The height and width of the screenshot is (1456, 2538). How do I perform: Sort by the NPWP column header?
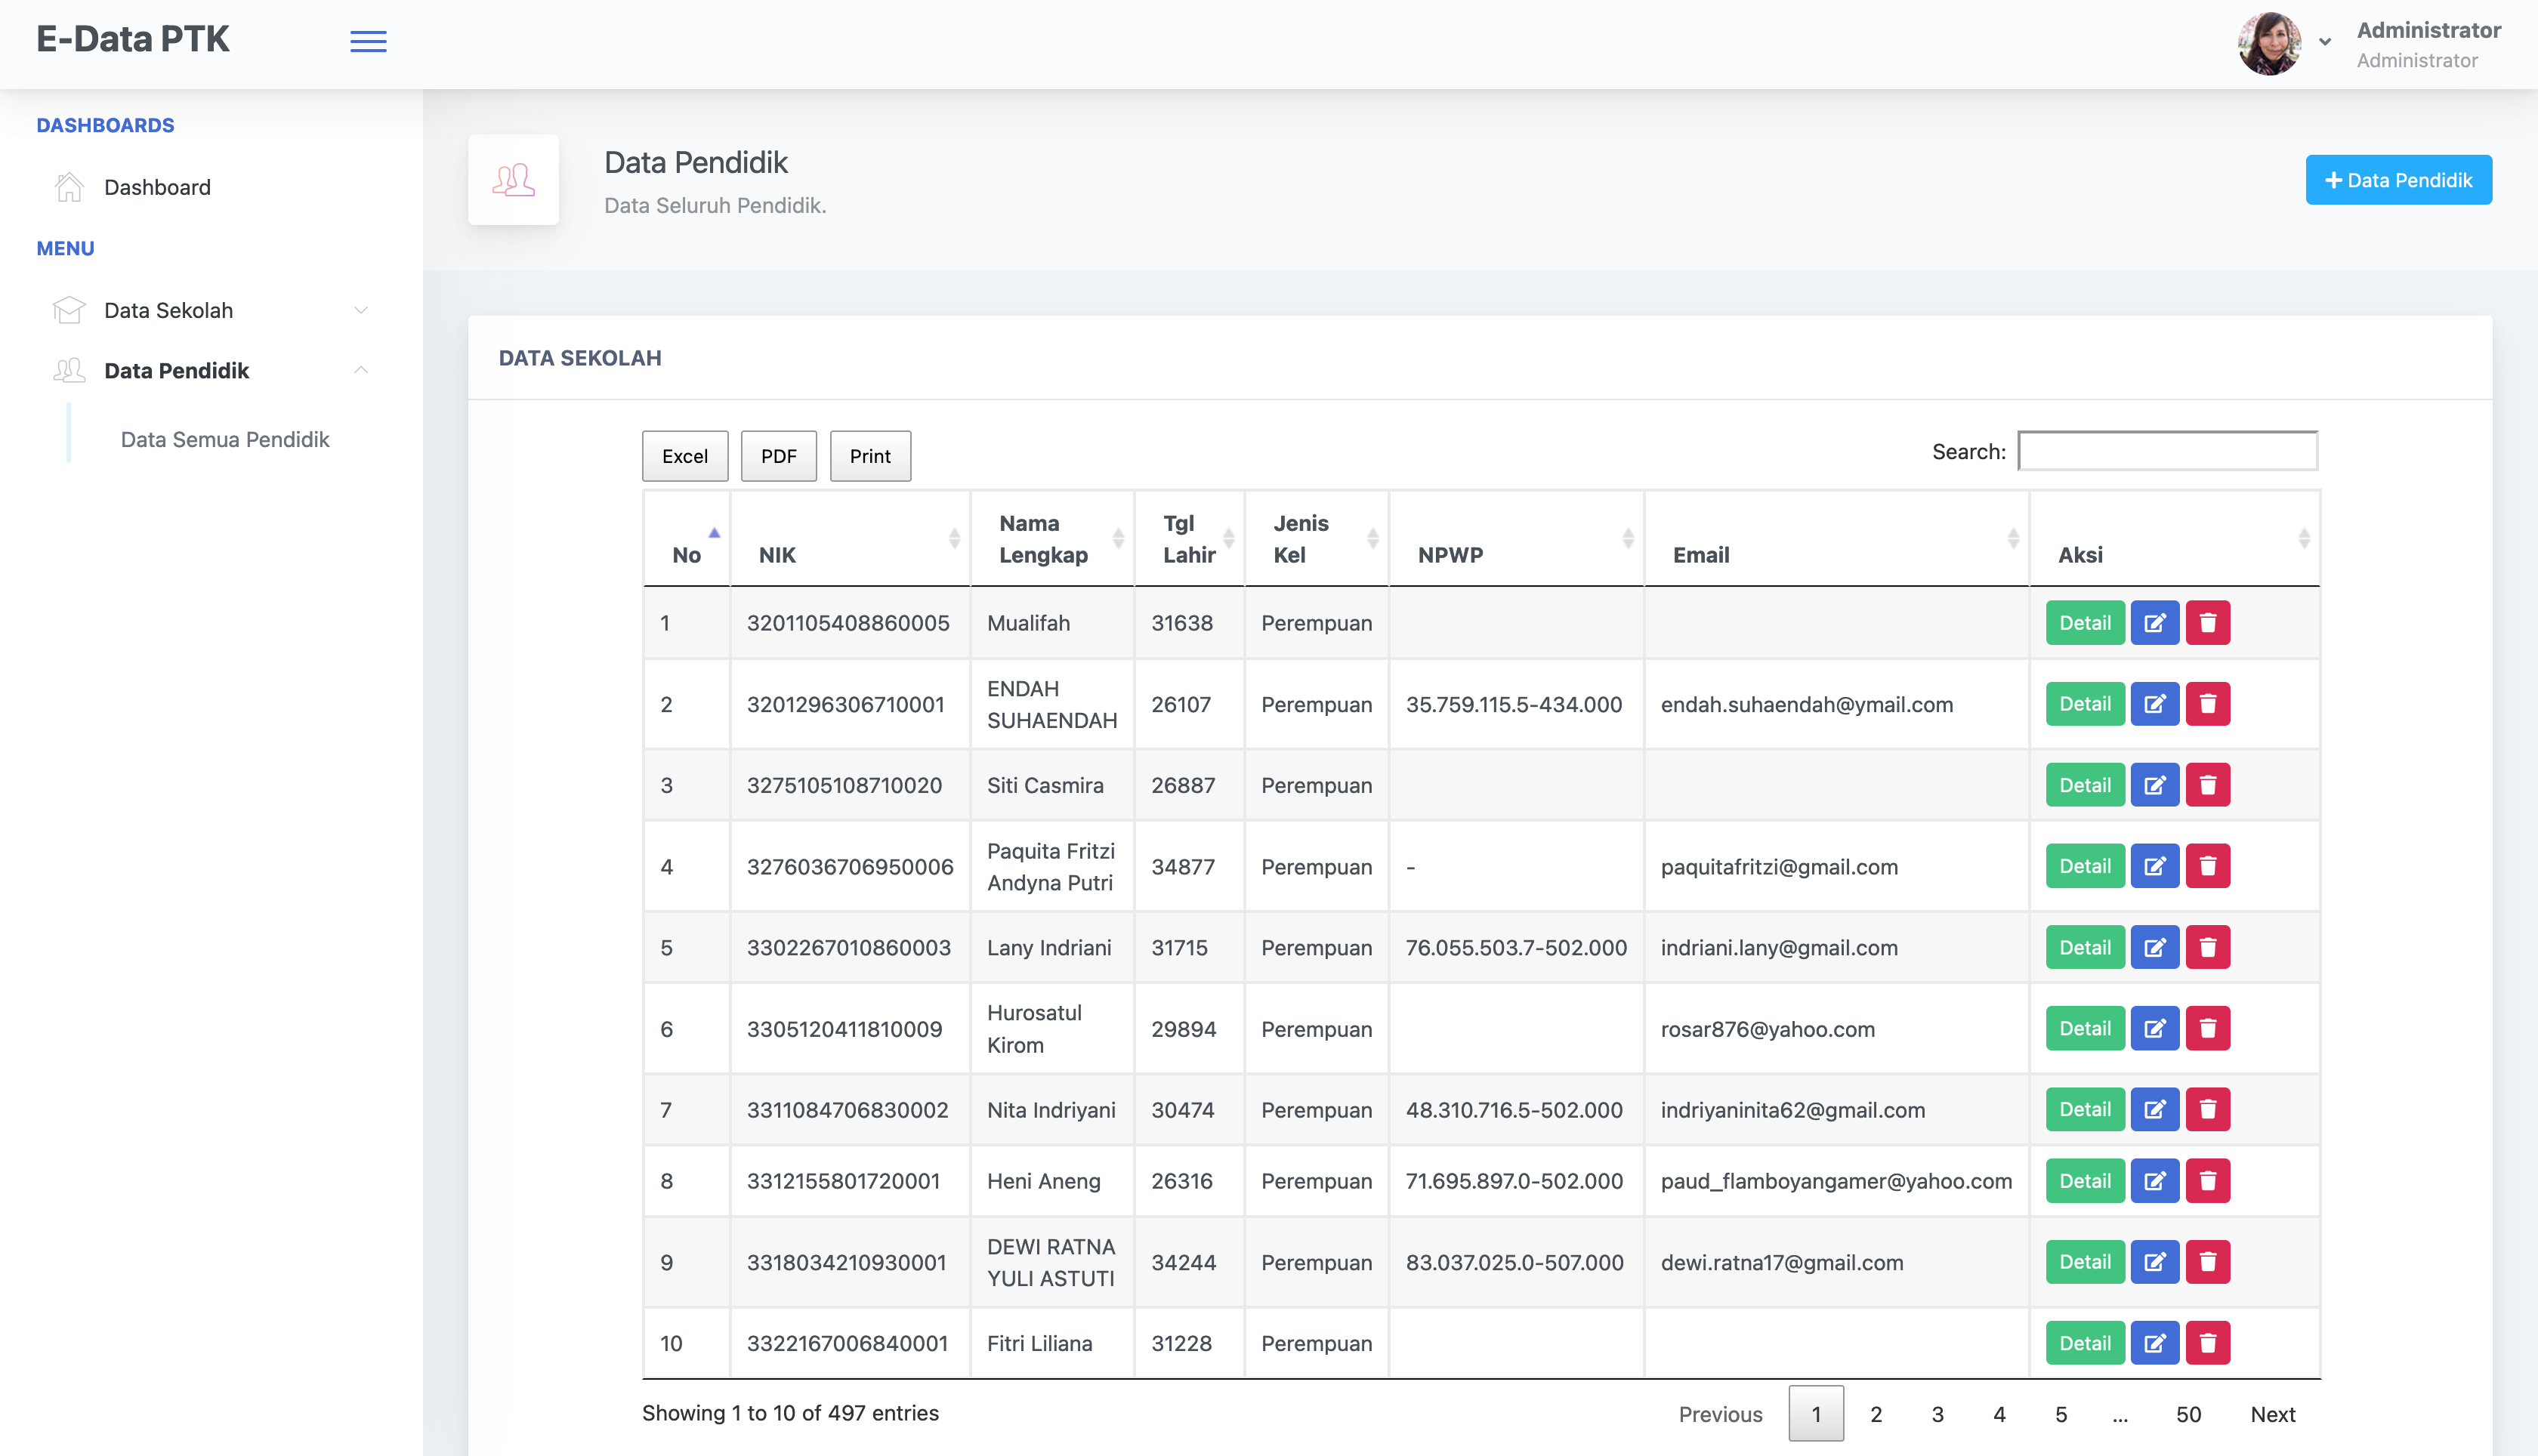pos(1516,539)
